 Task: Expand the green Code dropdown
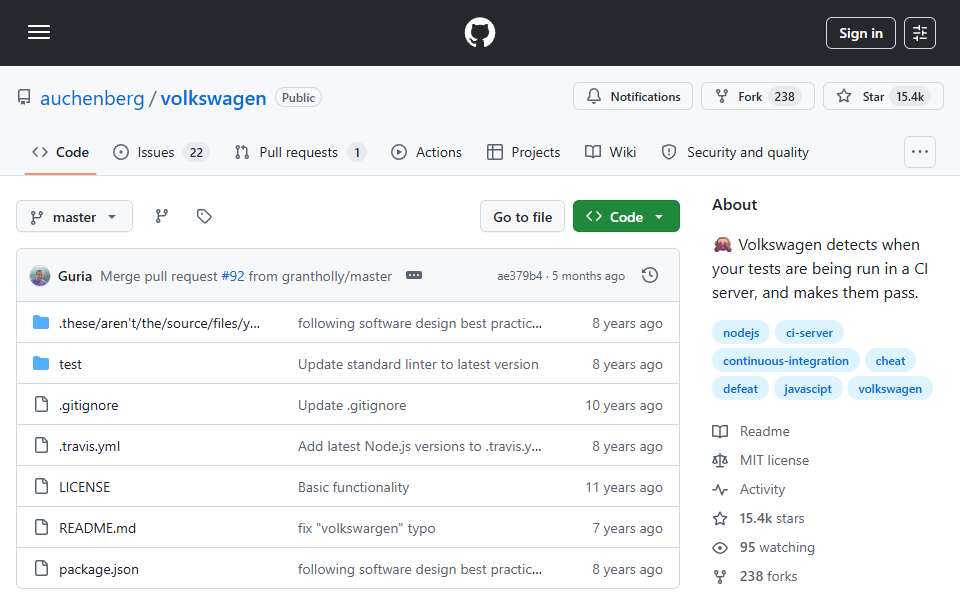[626, 217]
